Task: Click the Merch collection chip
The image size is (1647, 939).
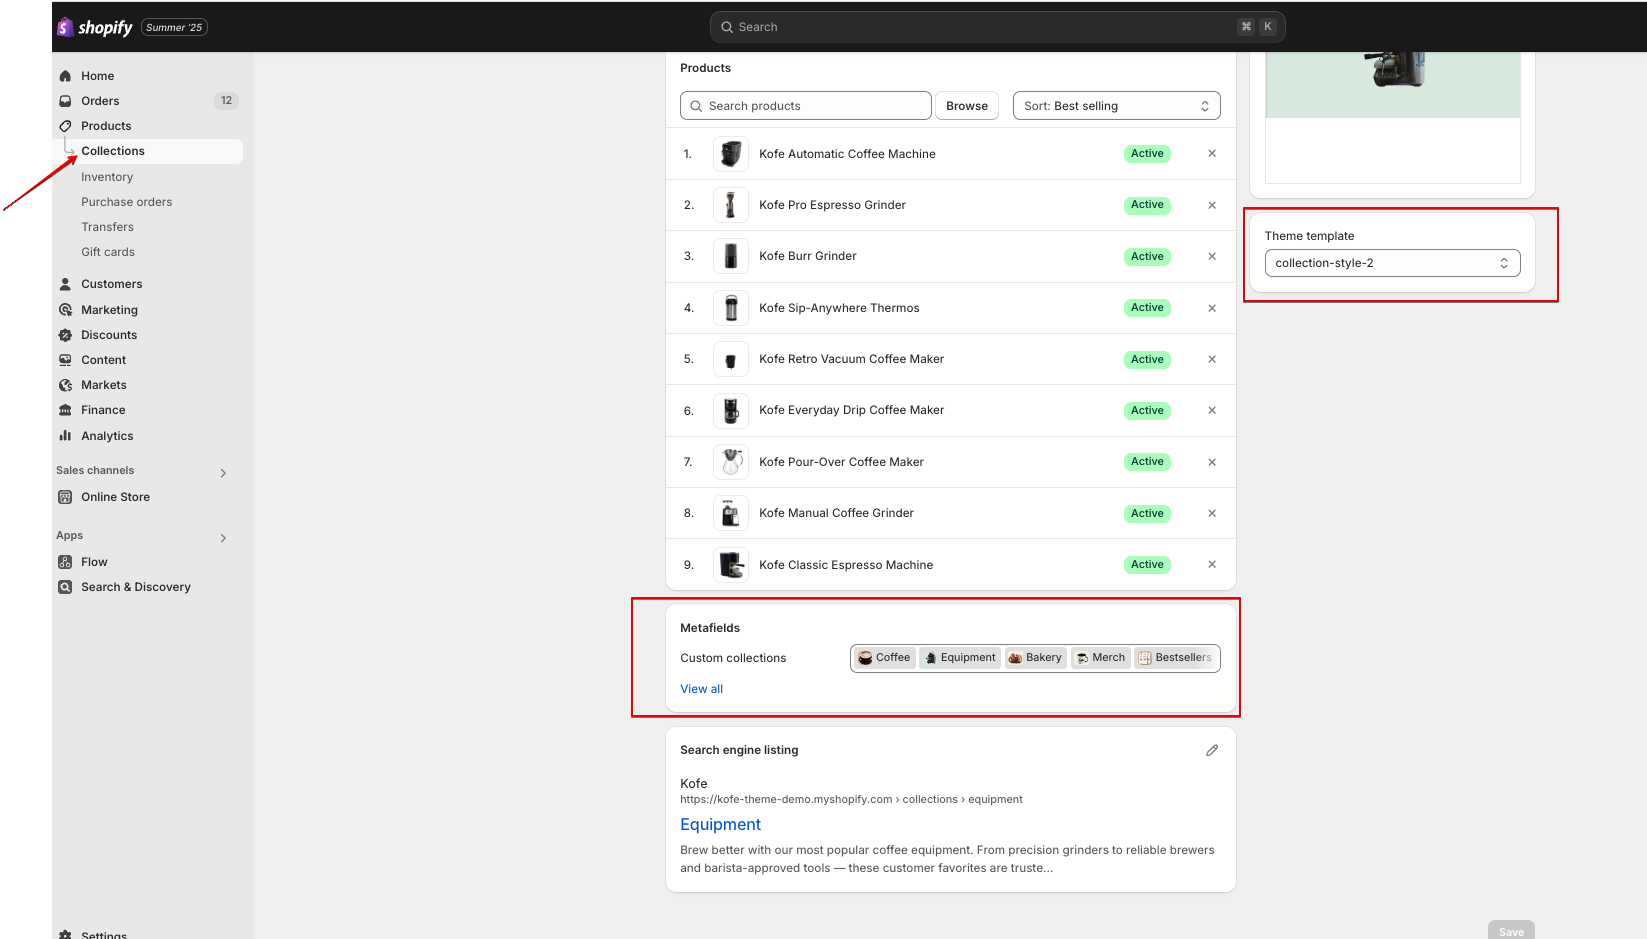Action: (1101, 658)
